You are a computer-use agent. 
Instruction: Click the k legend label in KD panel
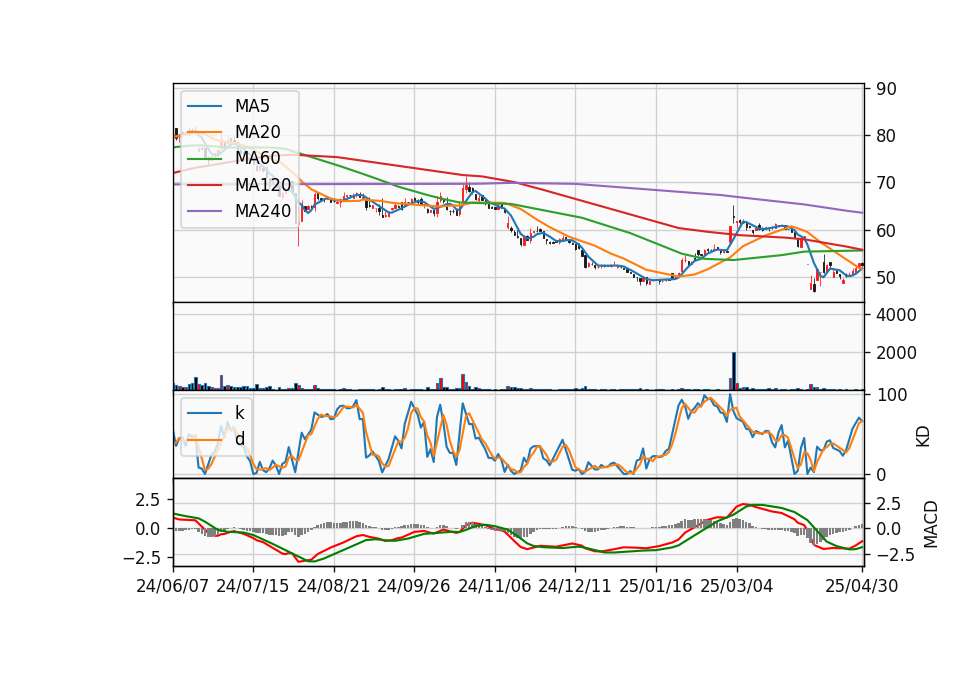coord(239,413)
